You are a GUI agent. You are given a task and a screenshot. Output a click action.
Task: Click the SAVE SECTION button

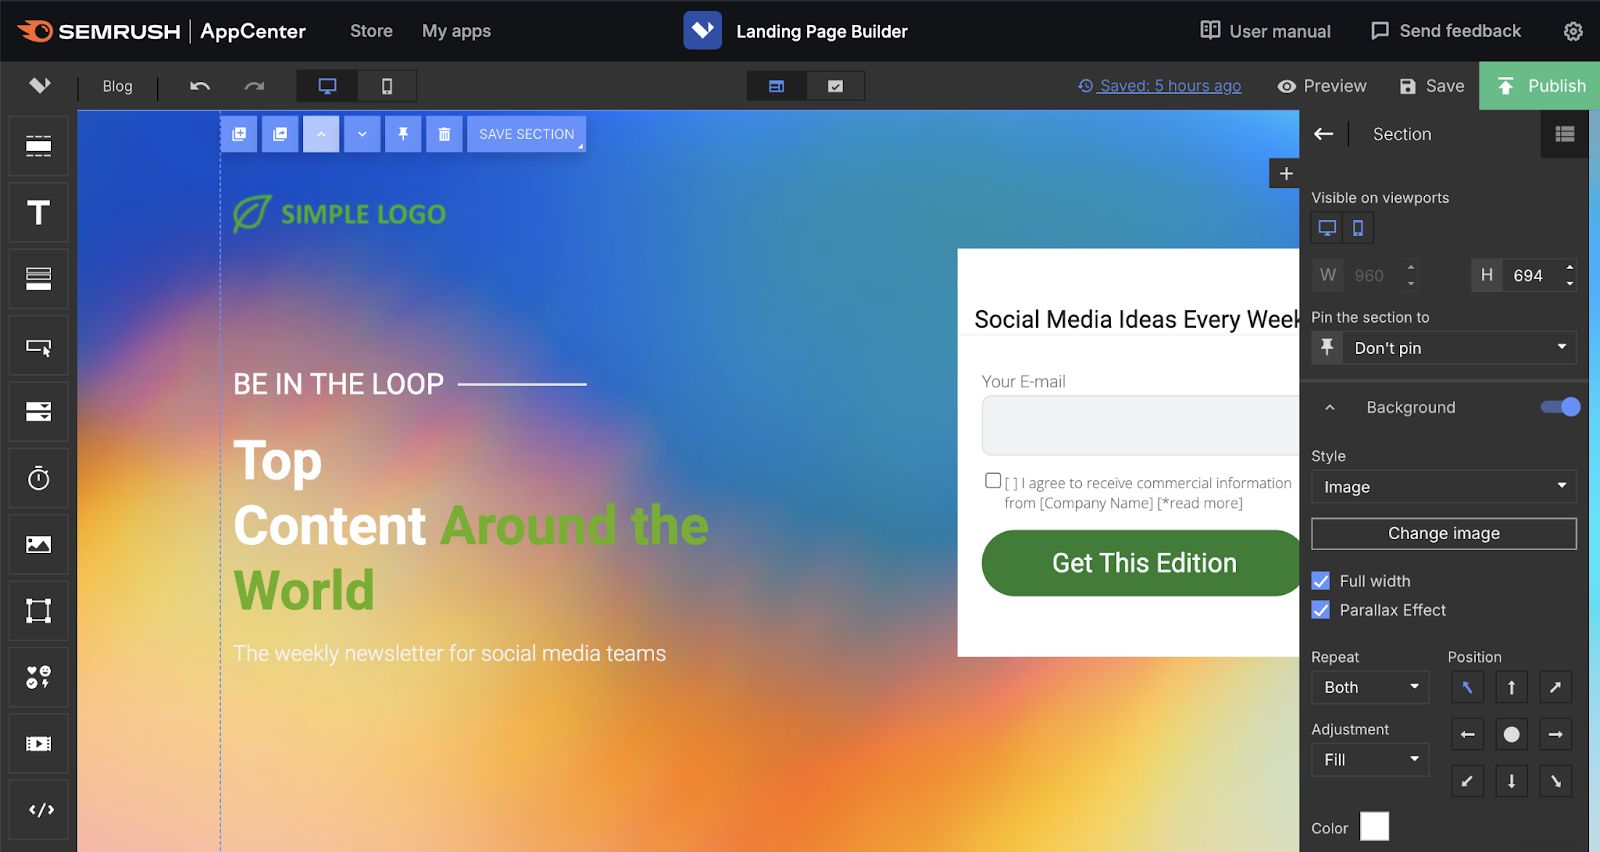coord(526,134)
